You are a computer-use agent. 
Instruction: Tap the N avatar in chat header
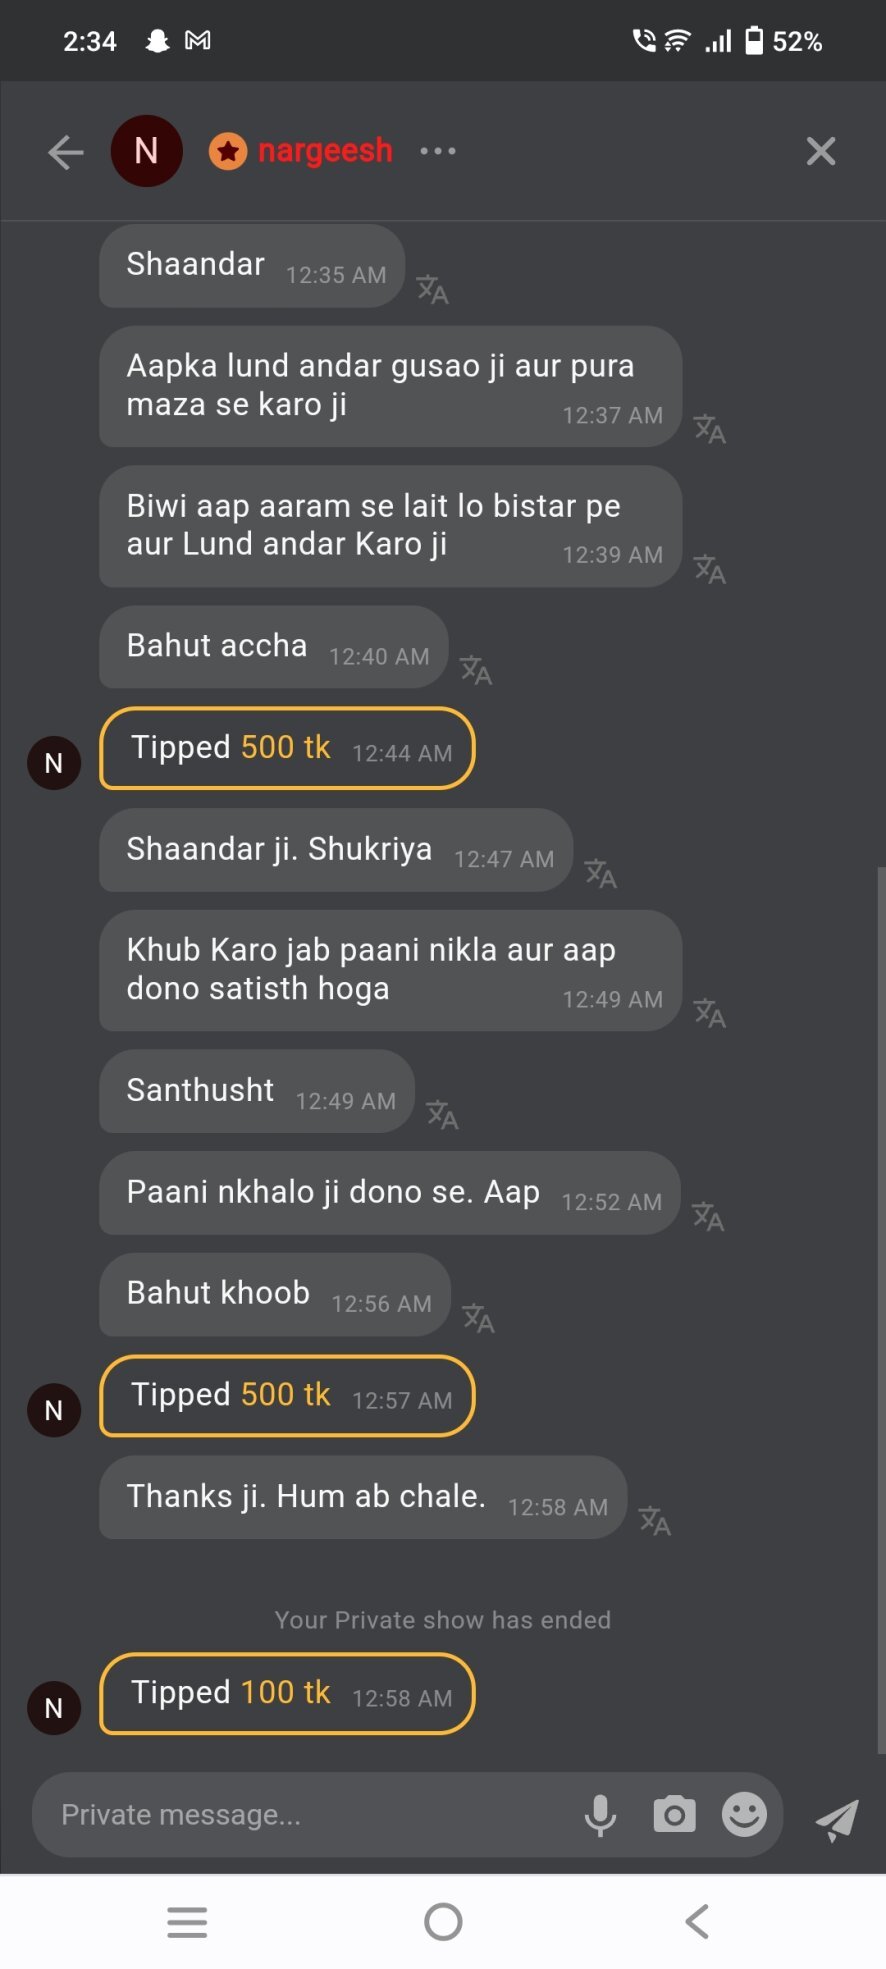[x=146, y=151]
